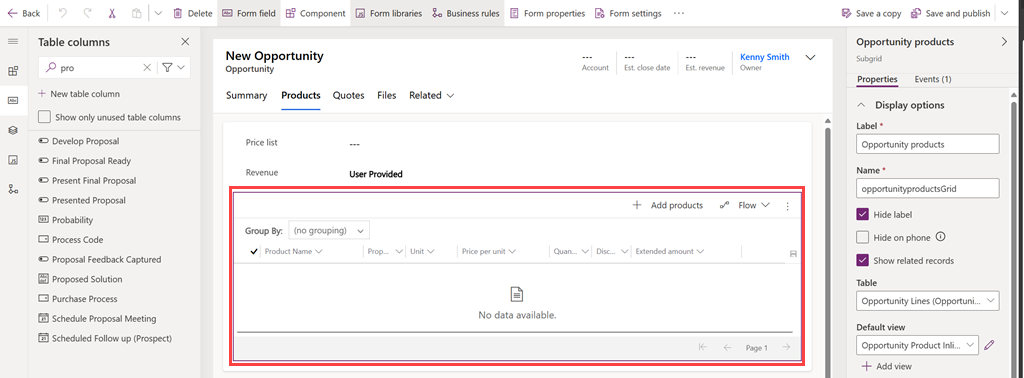Switch to the Quotes form tab
The height and width of the screenshot is (378, 1024).
pos(348,95)
